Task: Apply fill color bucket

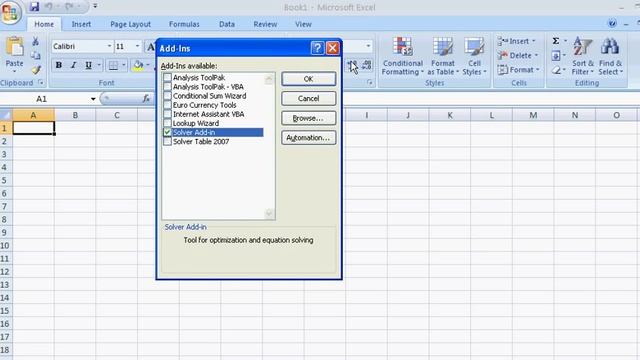Action: pyautogui.click(x=138, y=65)
